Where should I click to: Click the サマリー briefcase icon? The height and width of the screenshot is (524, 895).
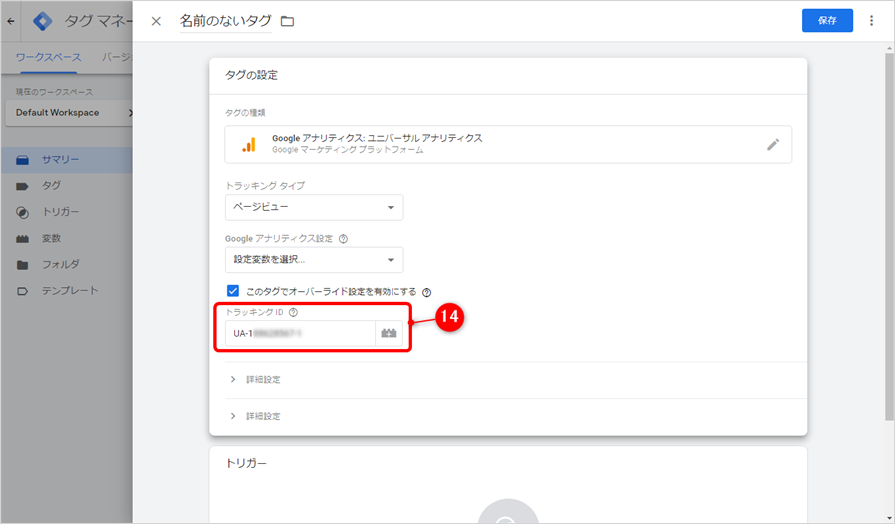tap(22, 160)
